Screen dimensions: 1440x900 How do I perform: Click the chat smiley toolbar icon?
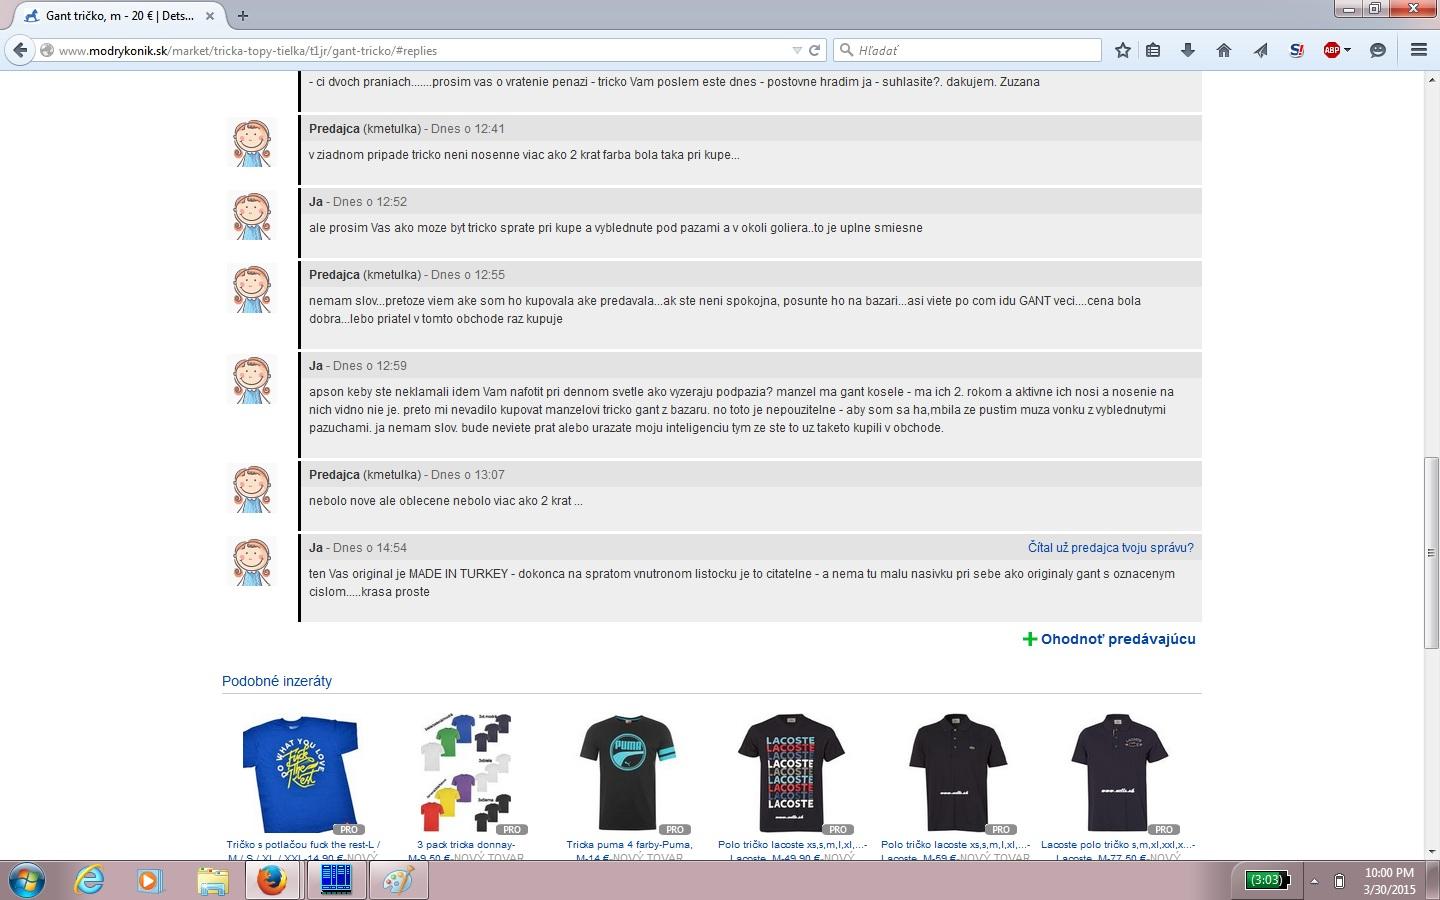(1377, 50)
